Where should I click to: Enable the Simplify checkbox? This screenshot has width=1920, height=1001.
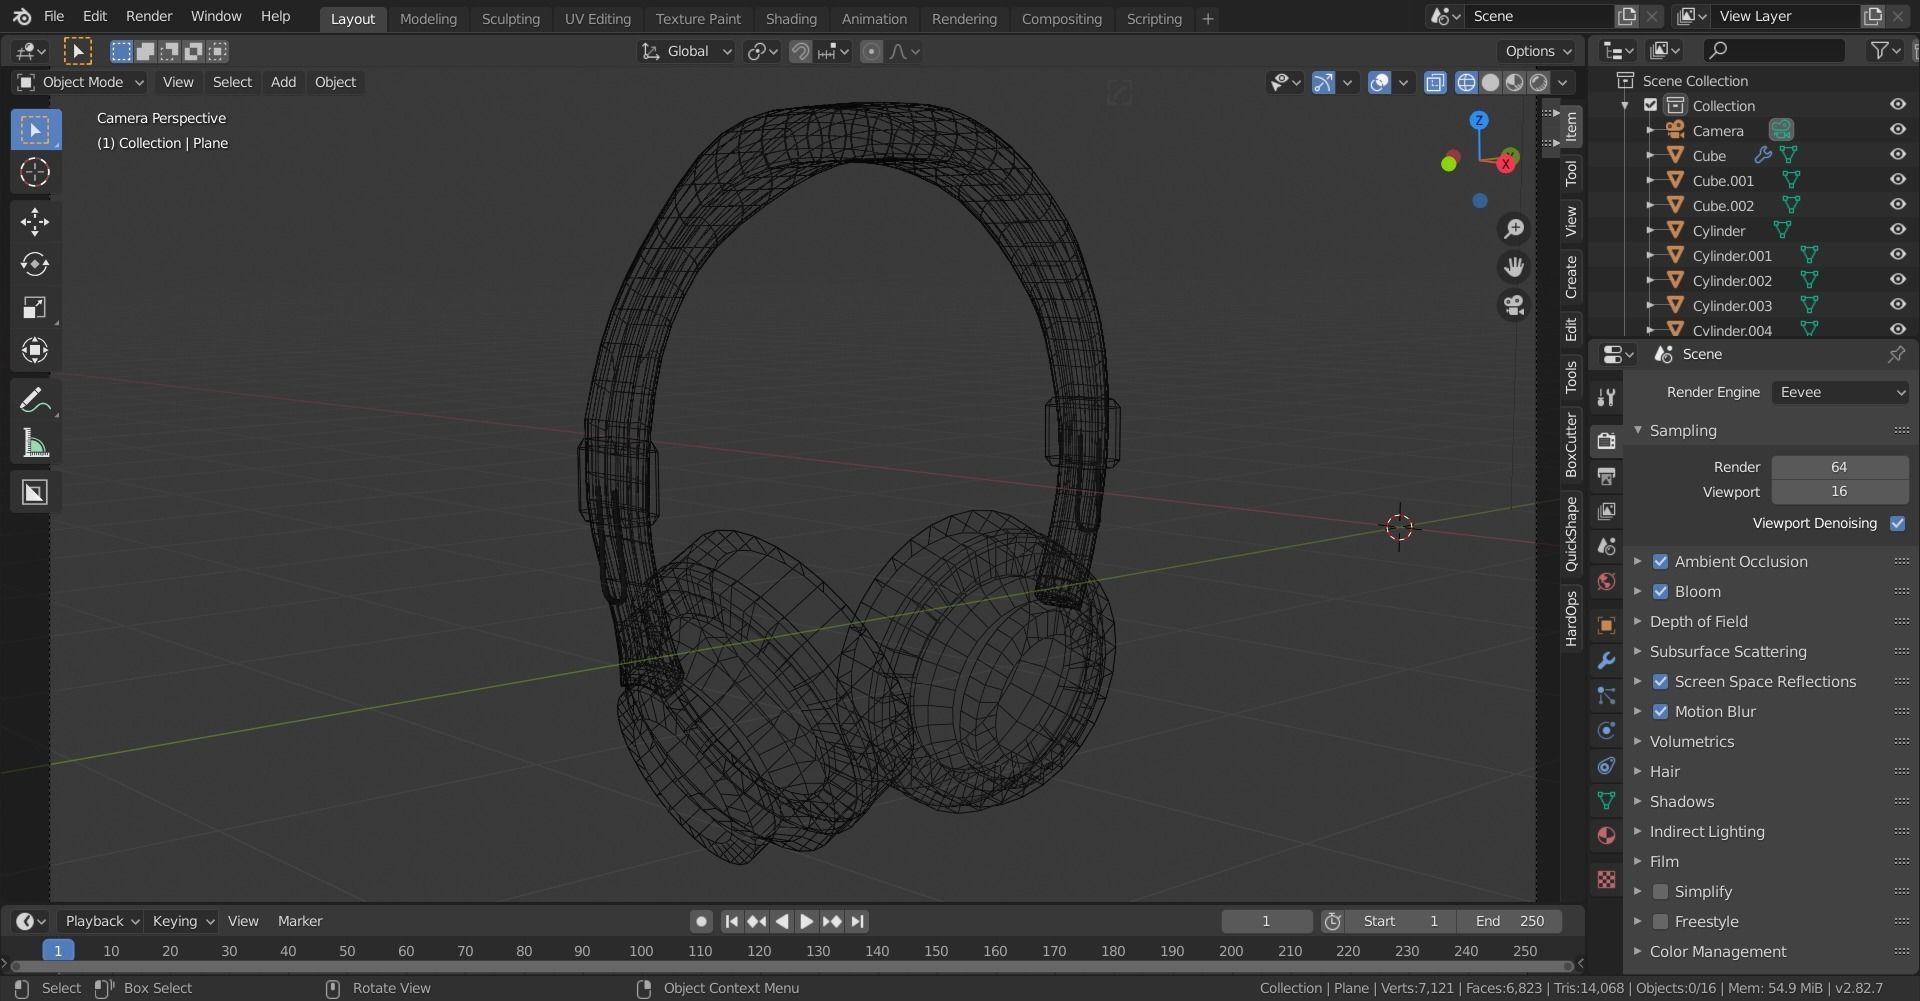point(1660,891)
